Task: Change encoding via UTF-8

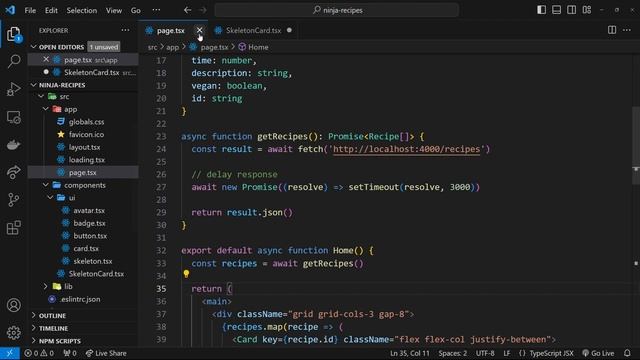Action: click(x=485, y=353)
